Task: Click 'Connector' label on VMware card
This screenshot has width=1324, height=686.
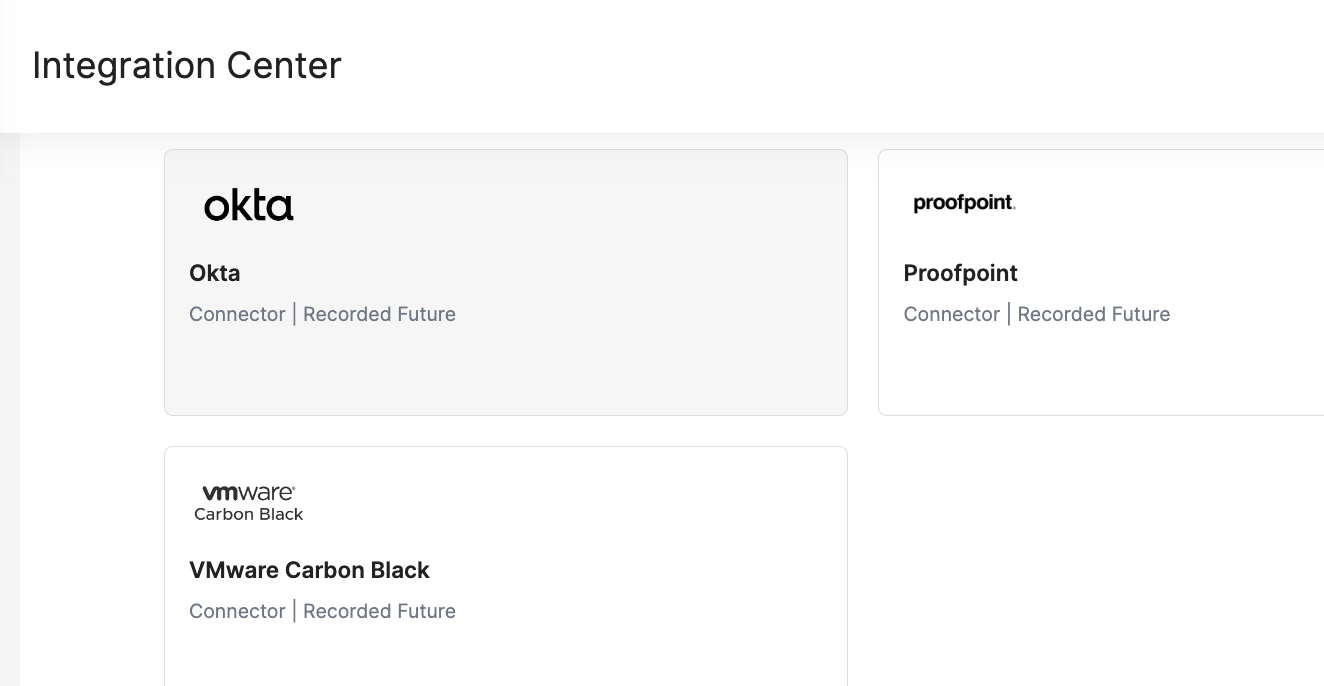Action: click(237, 611)
